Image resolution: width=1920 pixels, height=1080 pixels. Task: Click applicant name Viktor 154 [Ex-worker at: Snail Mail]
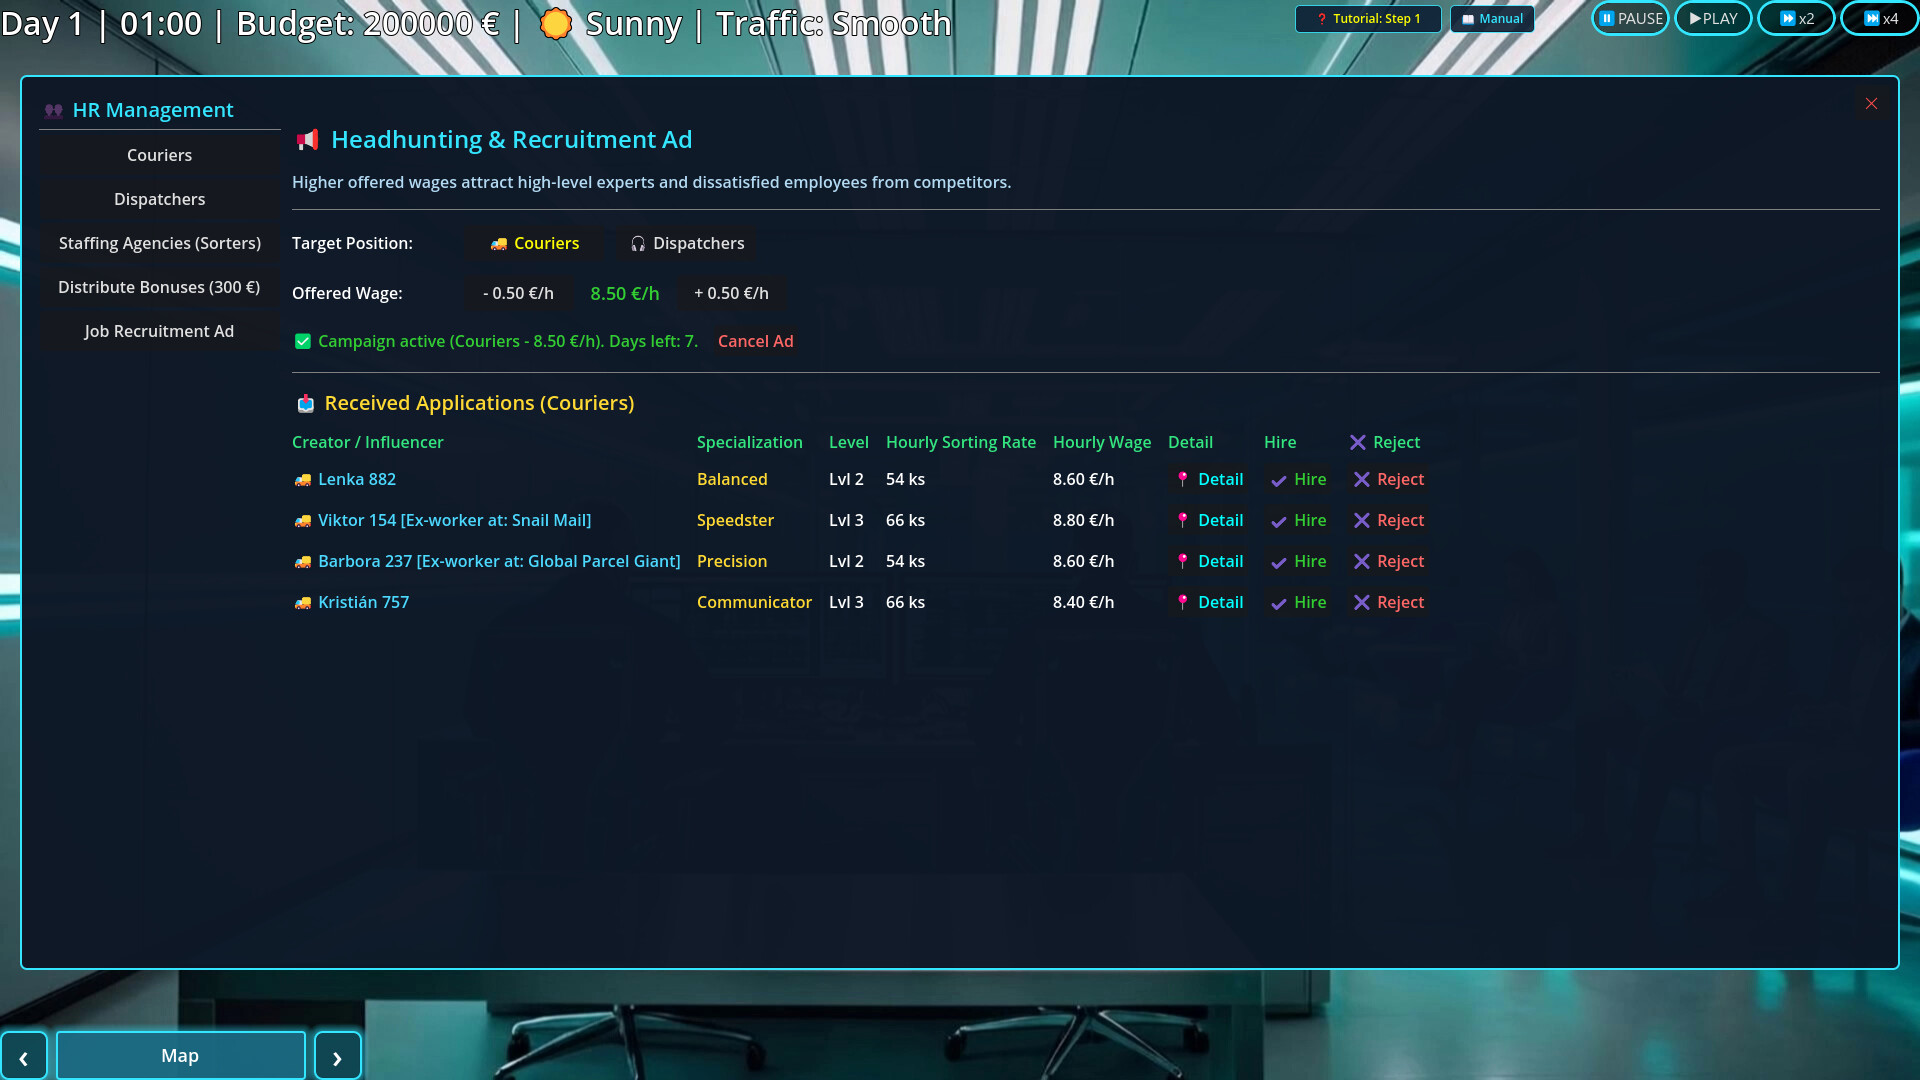point(455,520)
